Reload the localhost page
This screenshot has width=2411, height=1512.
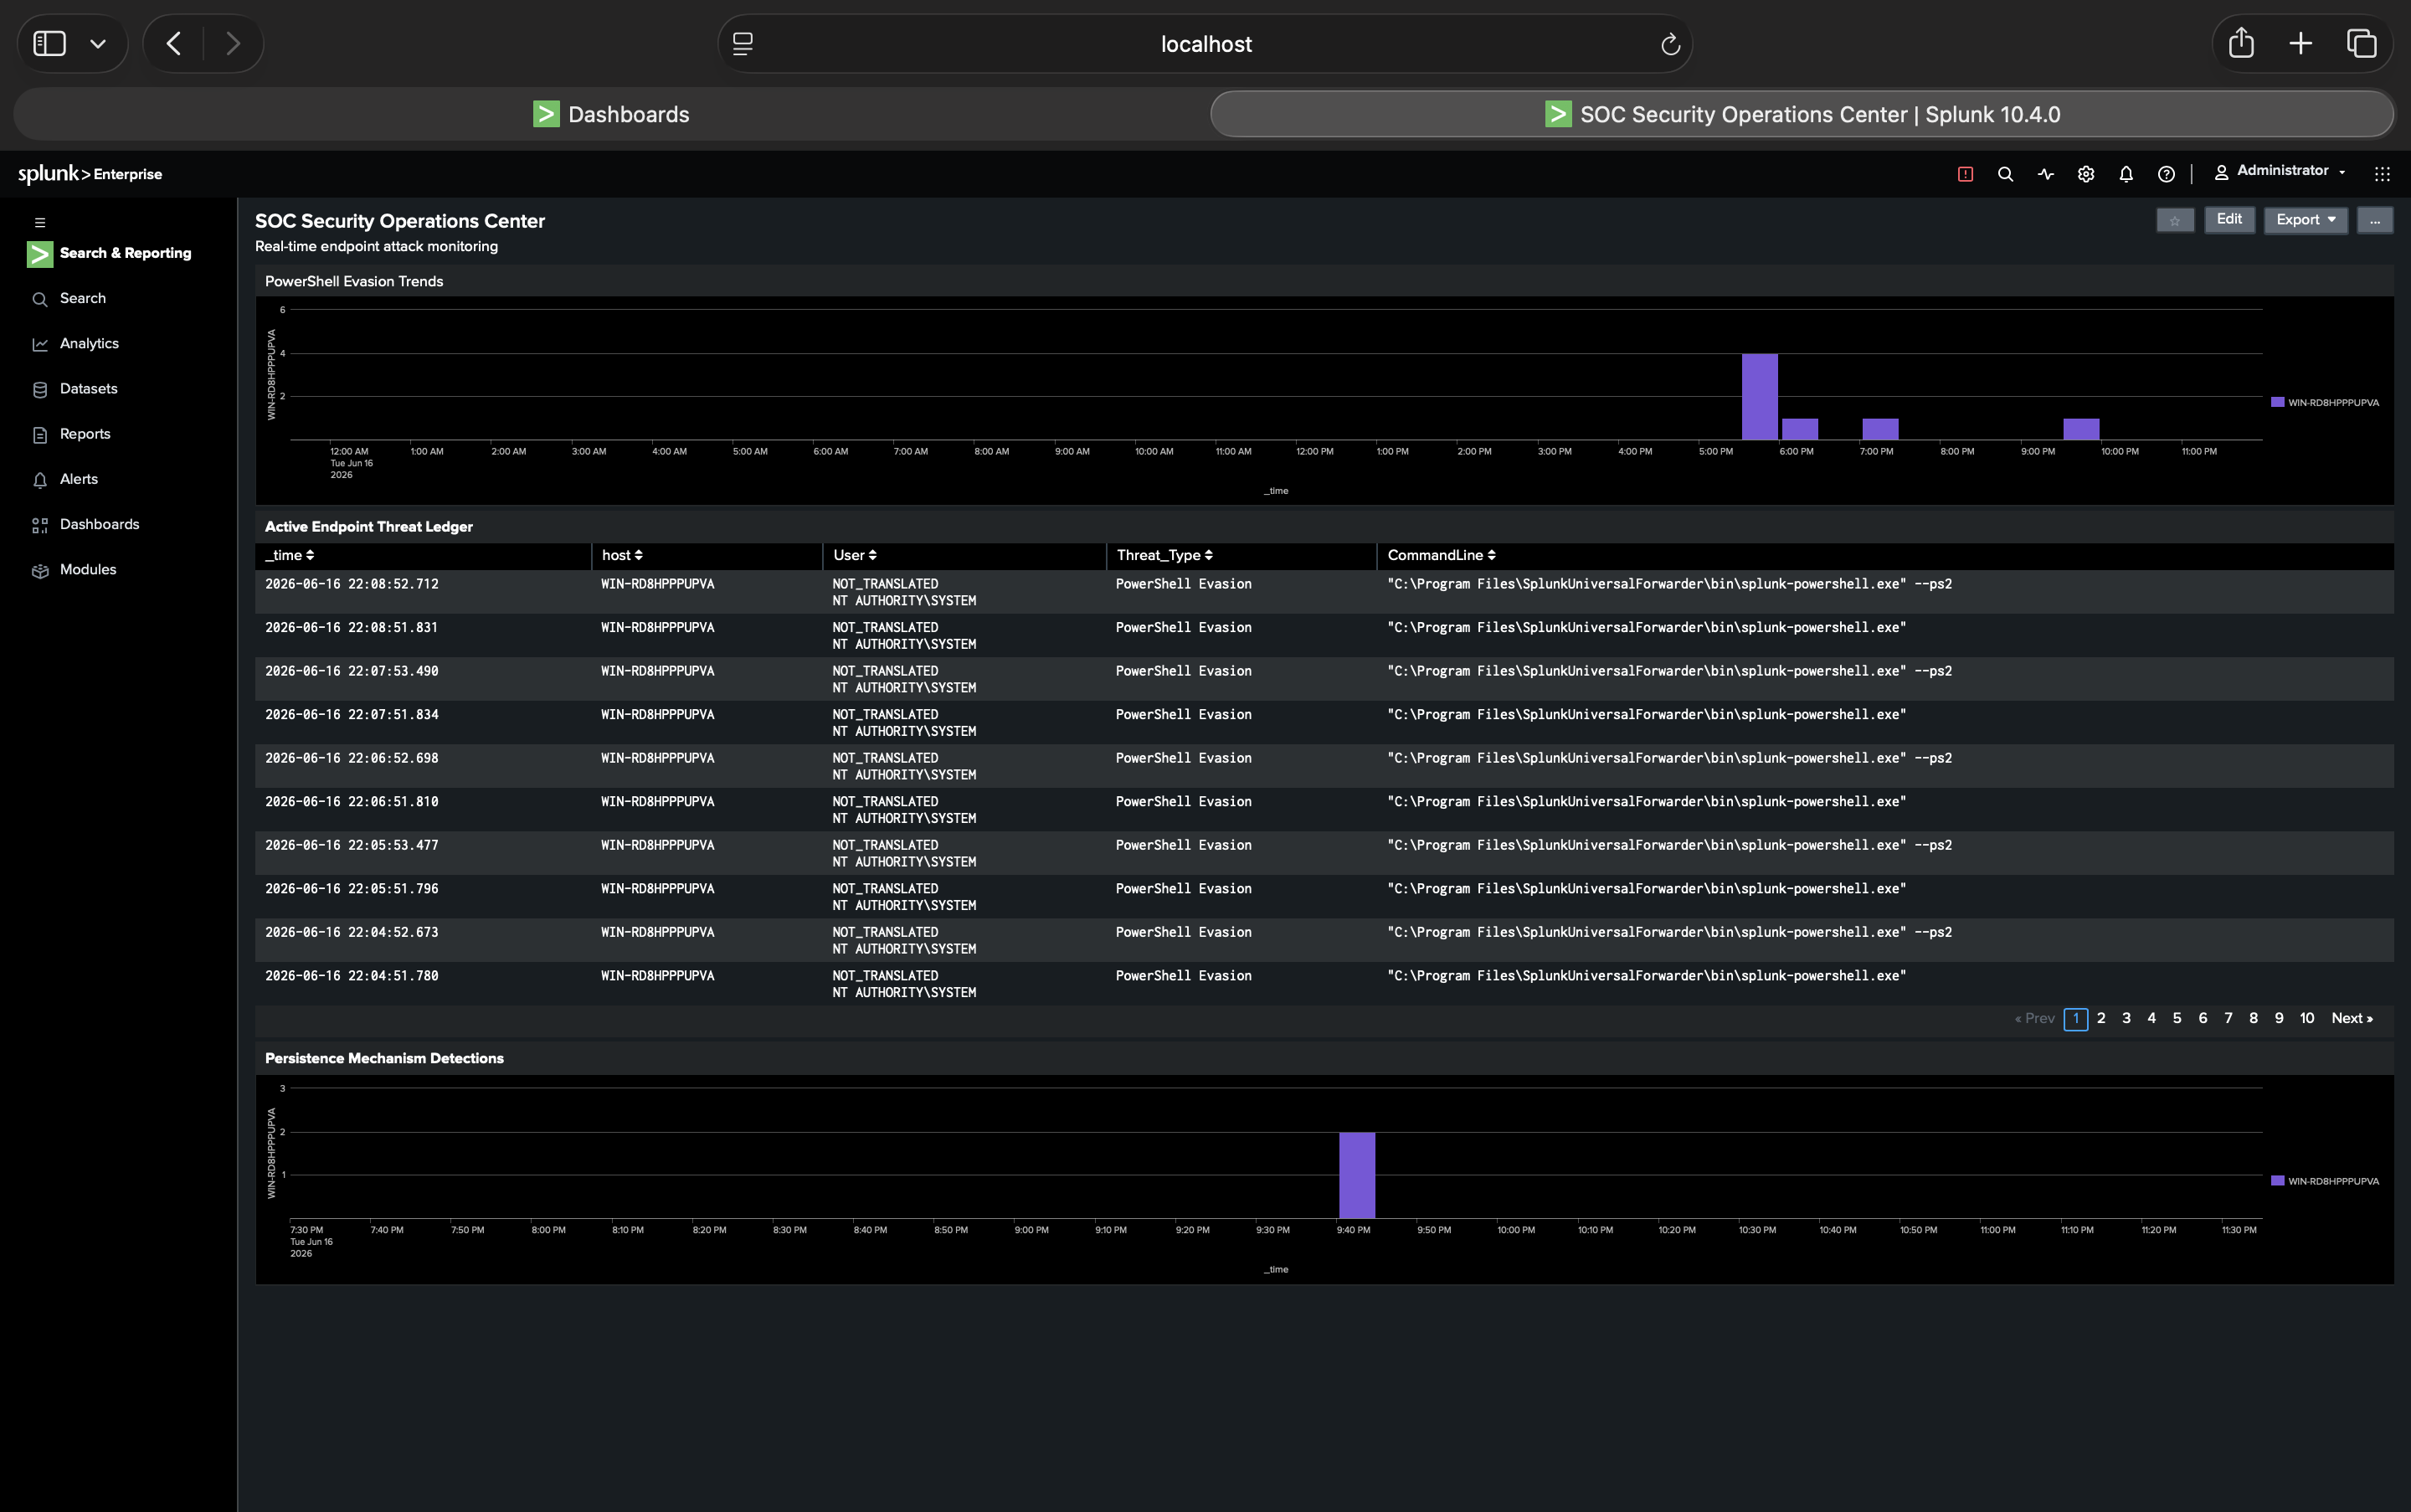click(1669, 44)
